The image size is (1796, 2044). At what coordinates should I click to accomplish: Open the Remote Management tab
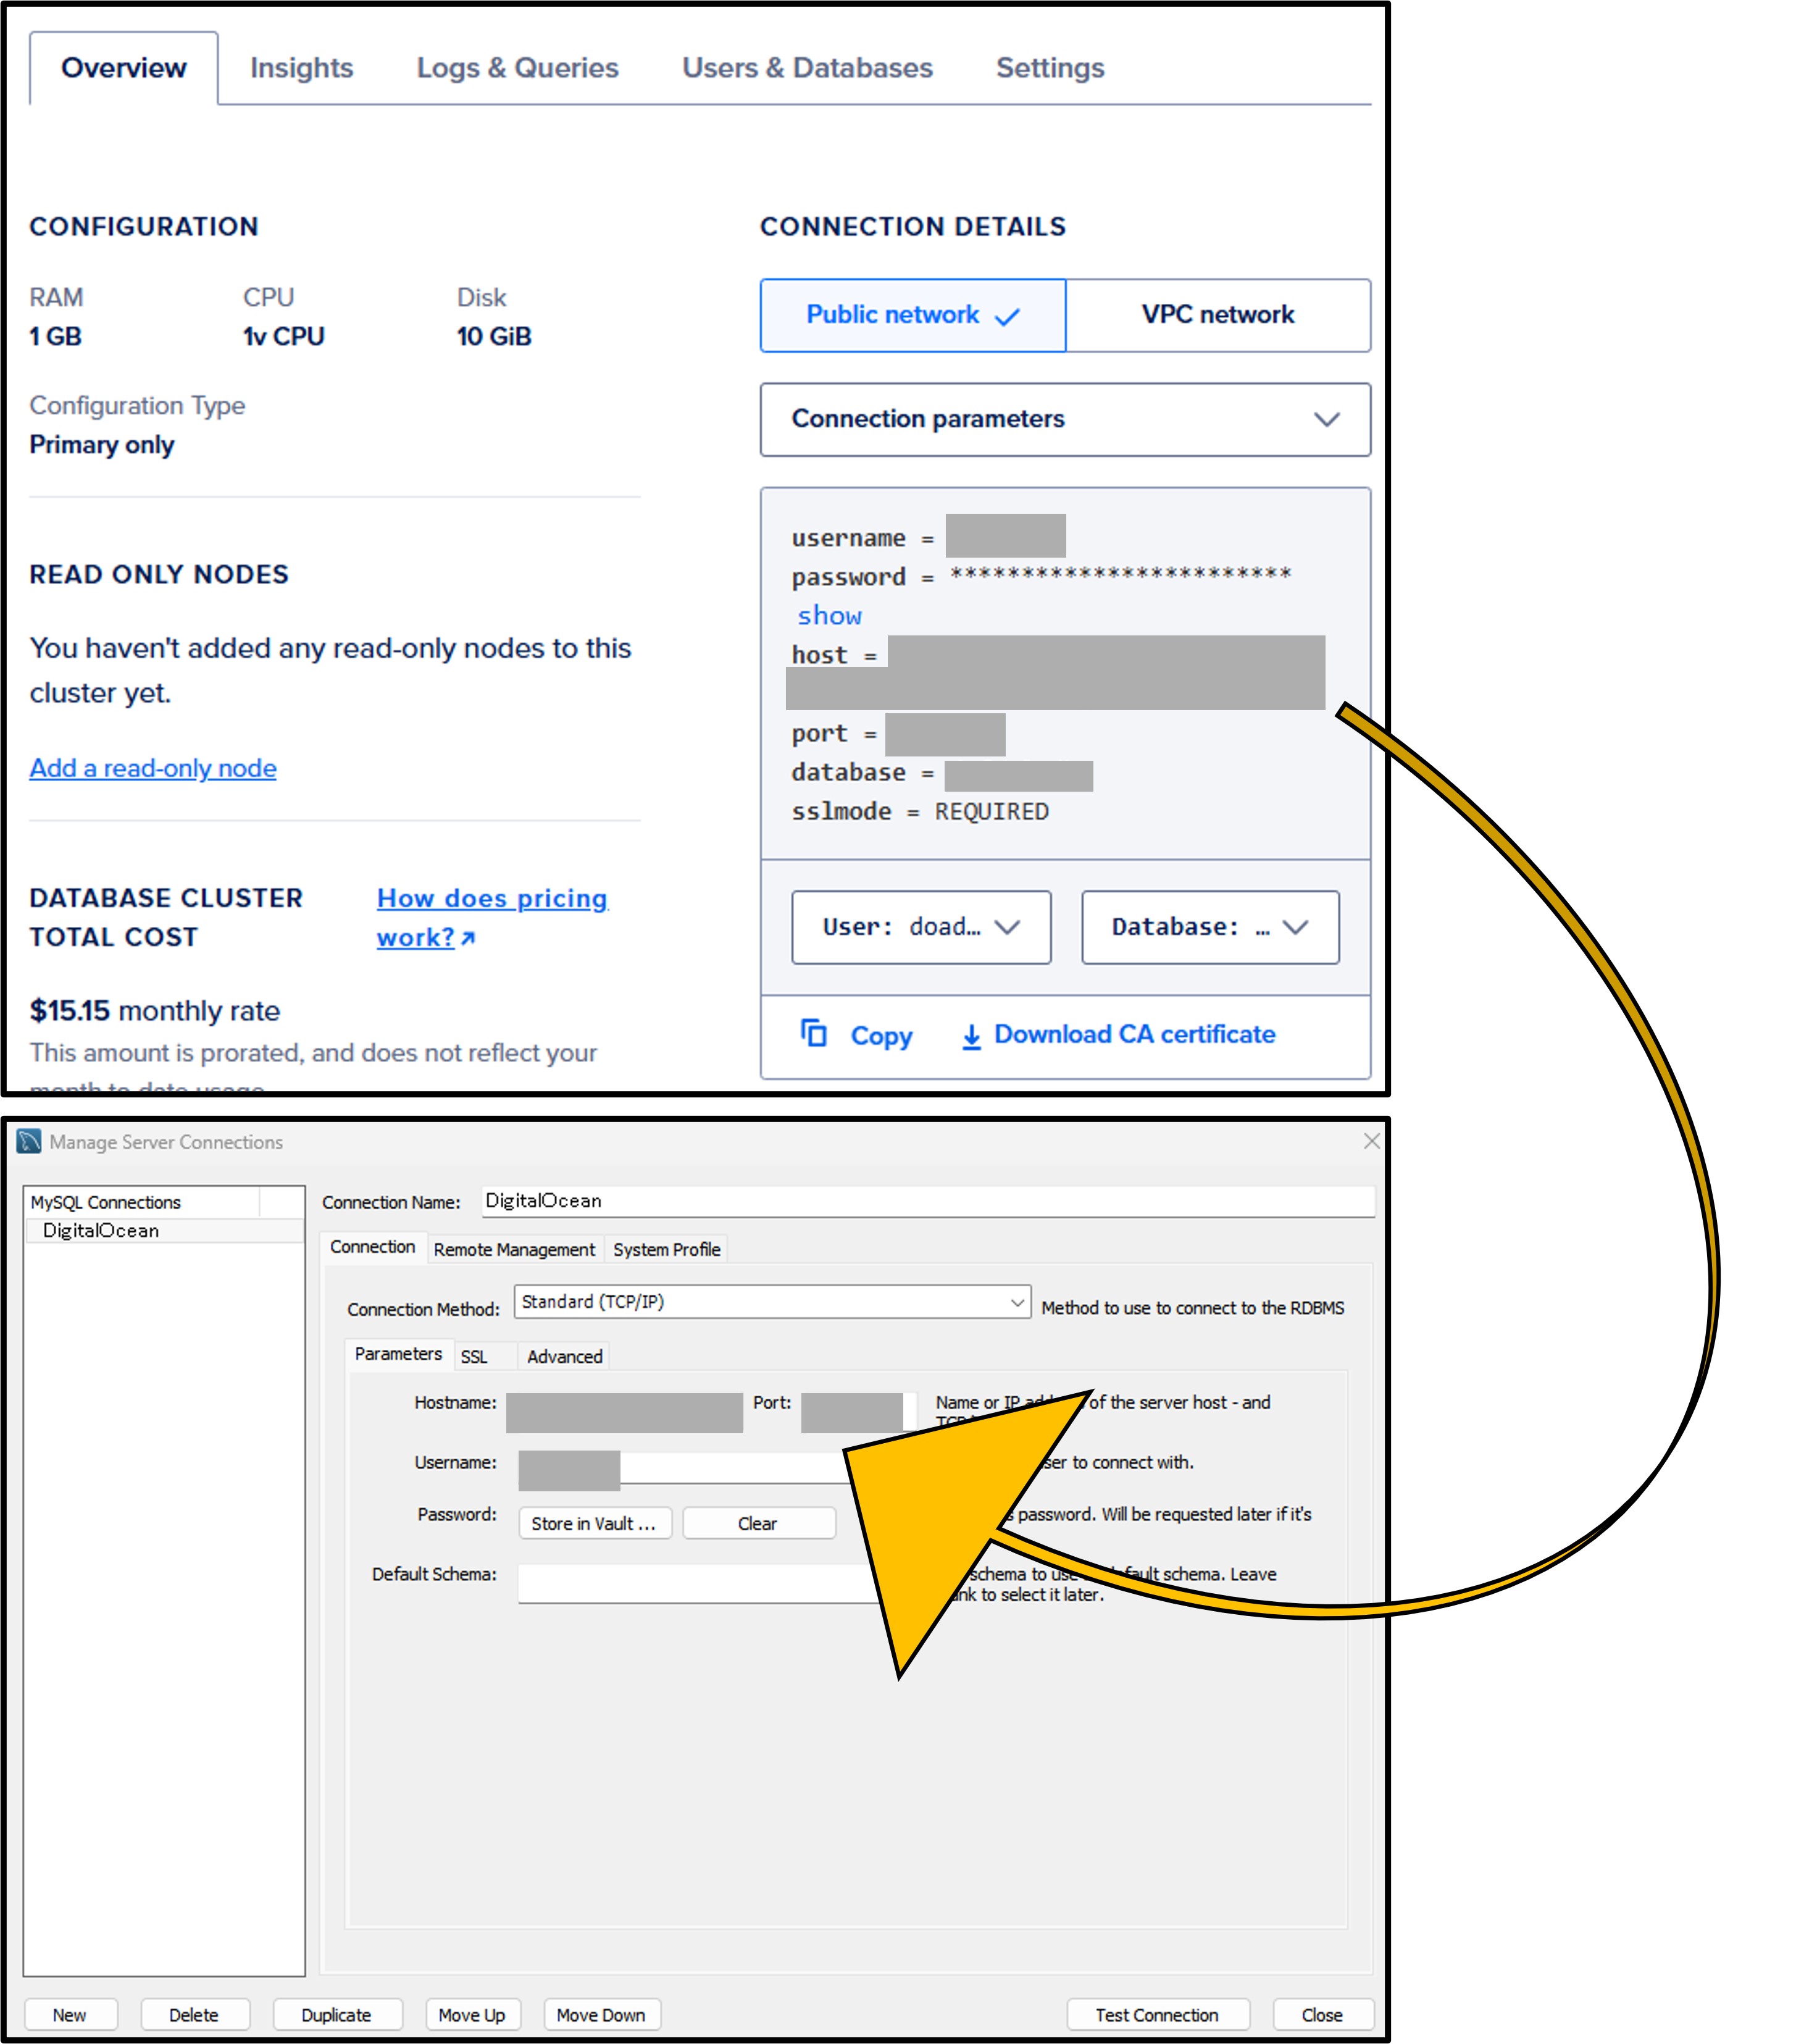[514, 1249]
